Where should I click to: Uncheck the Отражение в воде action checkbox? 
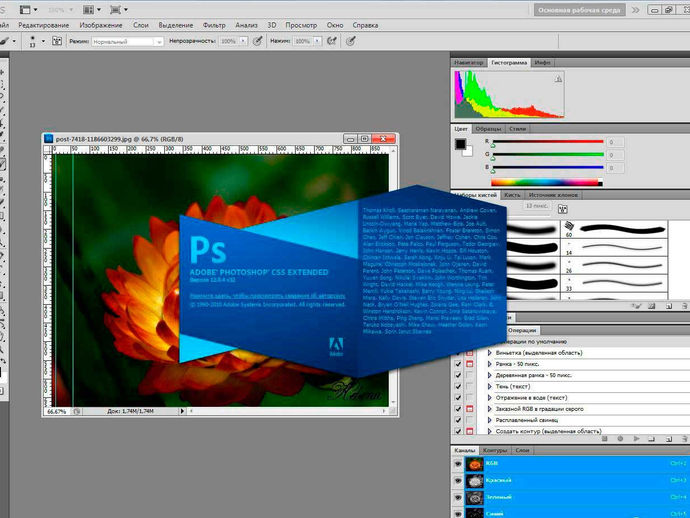tap(458, 398)
